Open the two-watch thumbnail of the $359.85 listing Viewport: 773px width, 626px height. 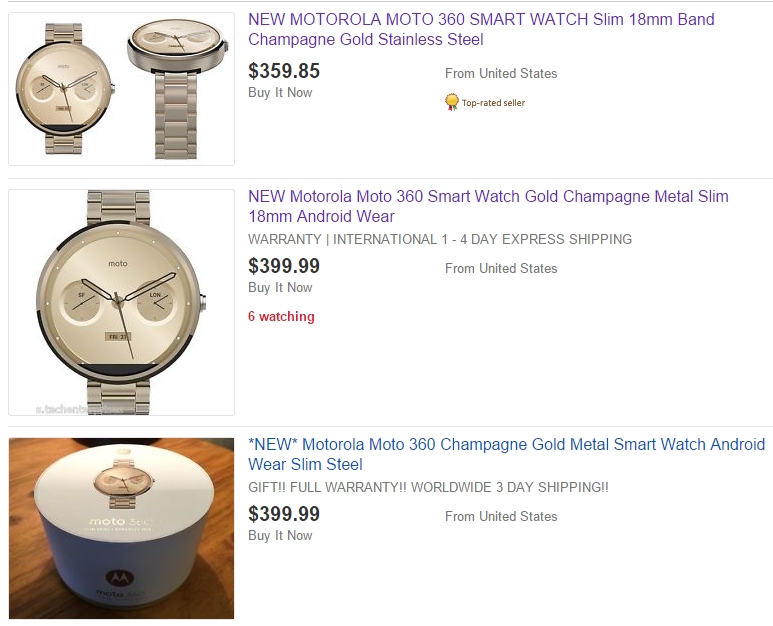[121, 89]
